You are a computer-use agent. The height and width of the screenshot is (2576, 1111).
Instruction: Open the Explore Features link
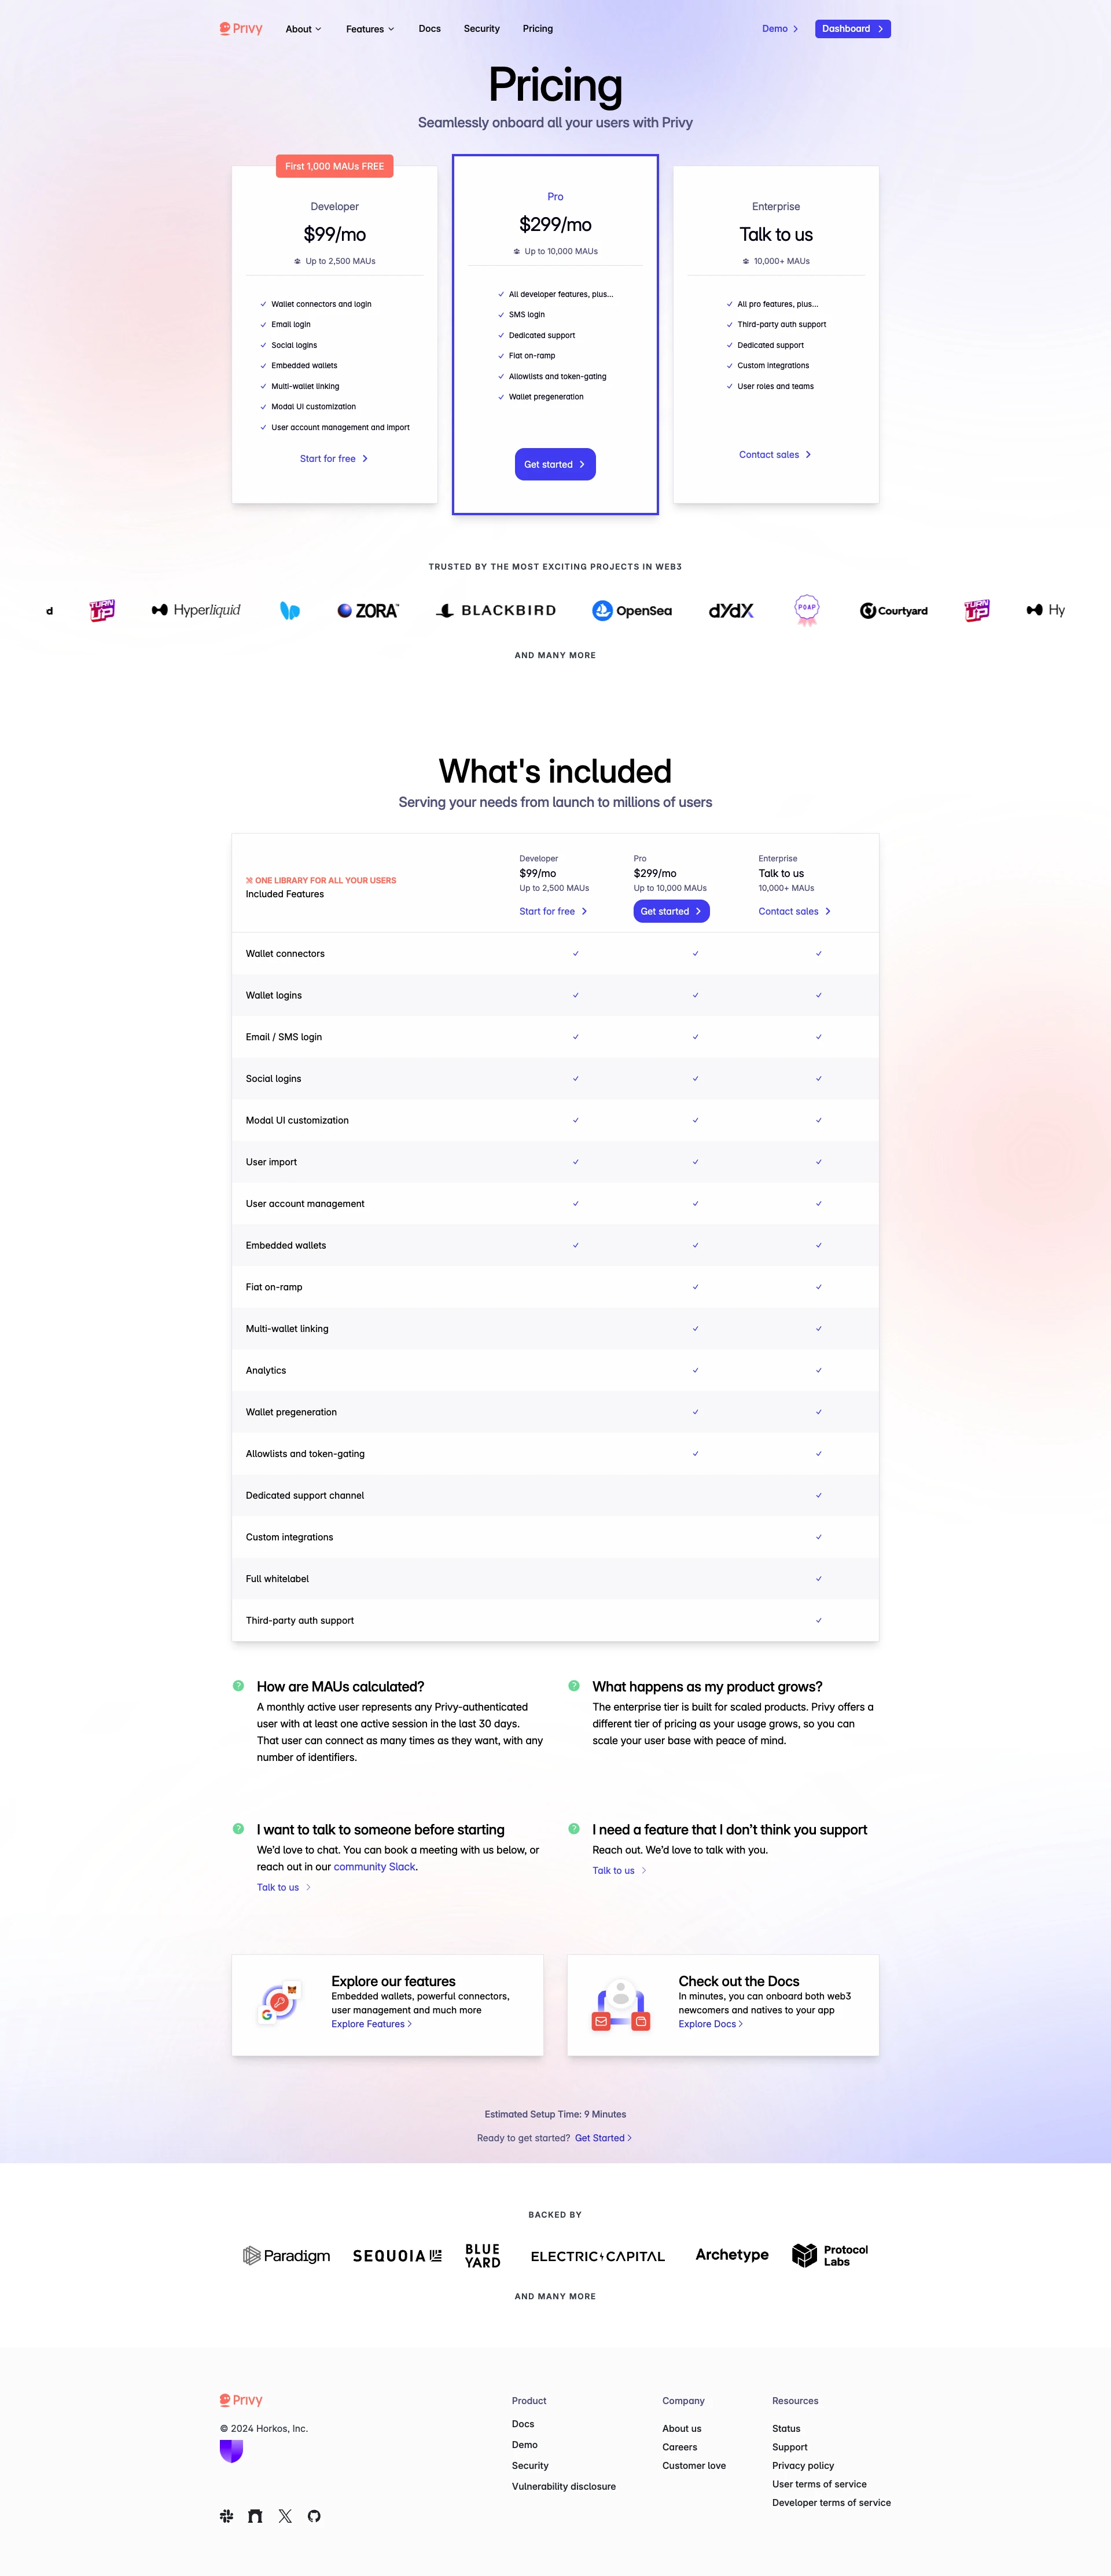(x=367, y=2024)
